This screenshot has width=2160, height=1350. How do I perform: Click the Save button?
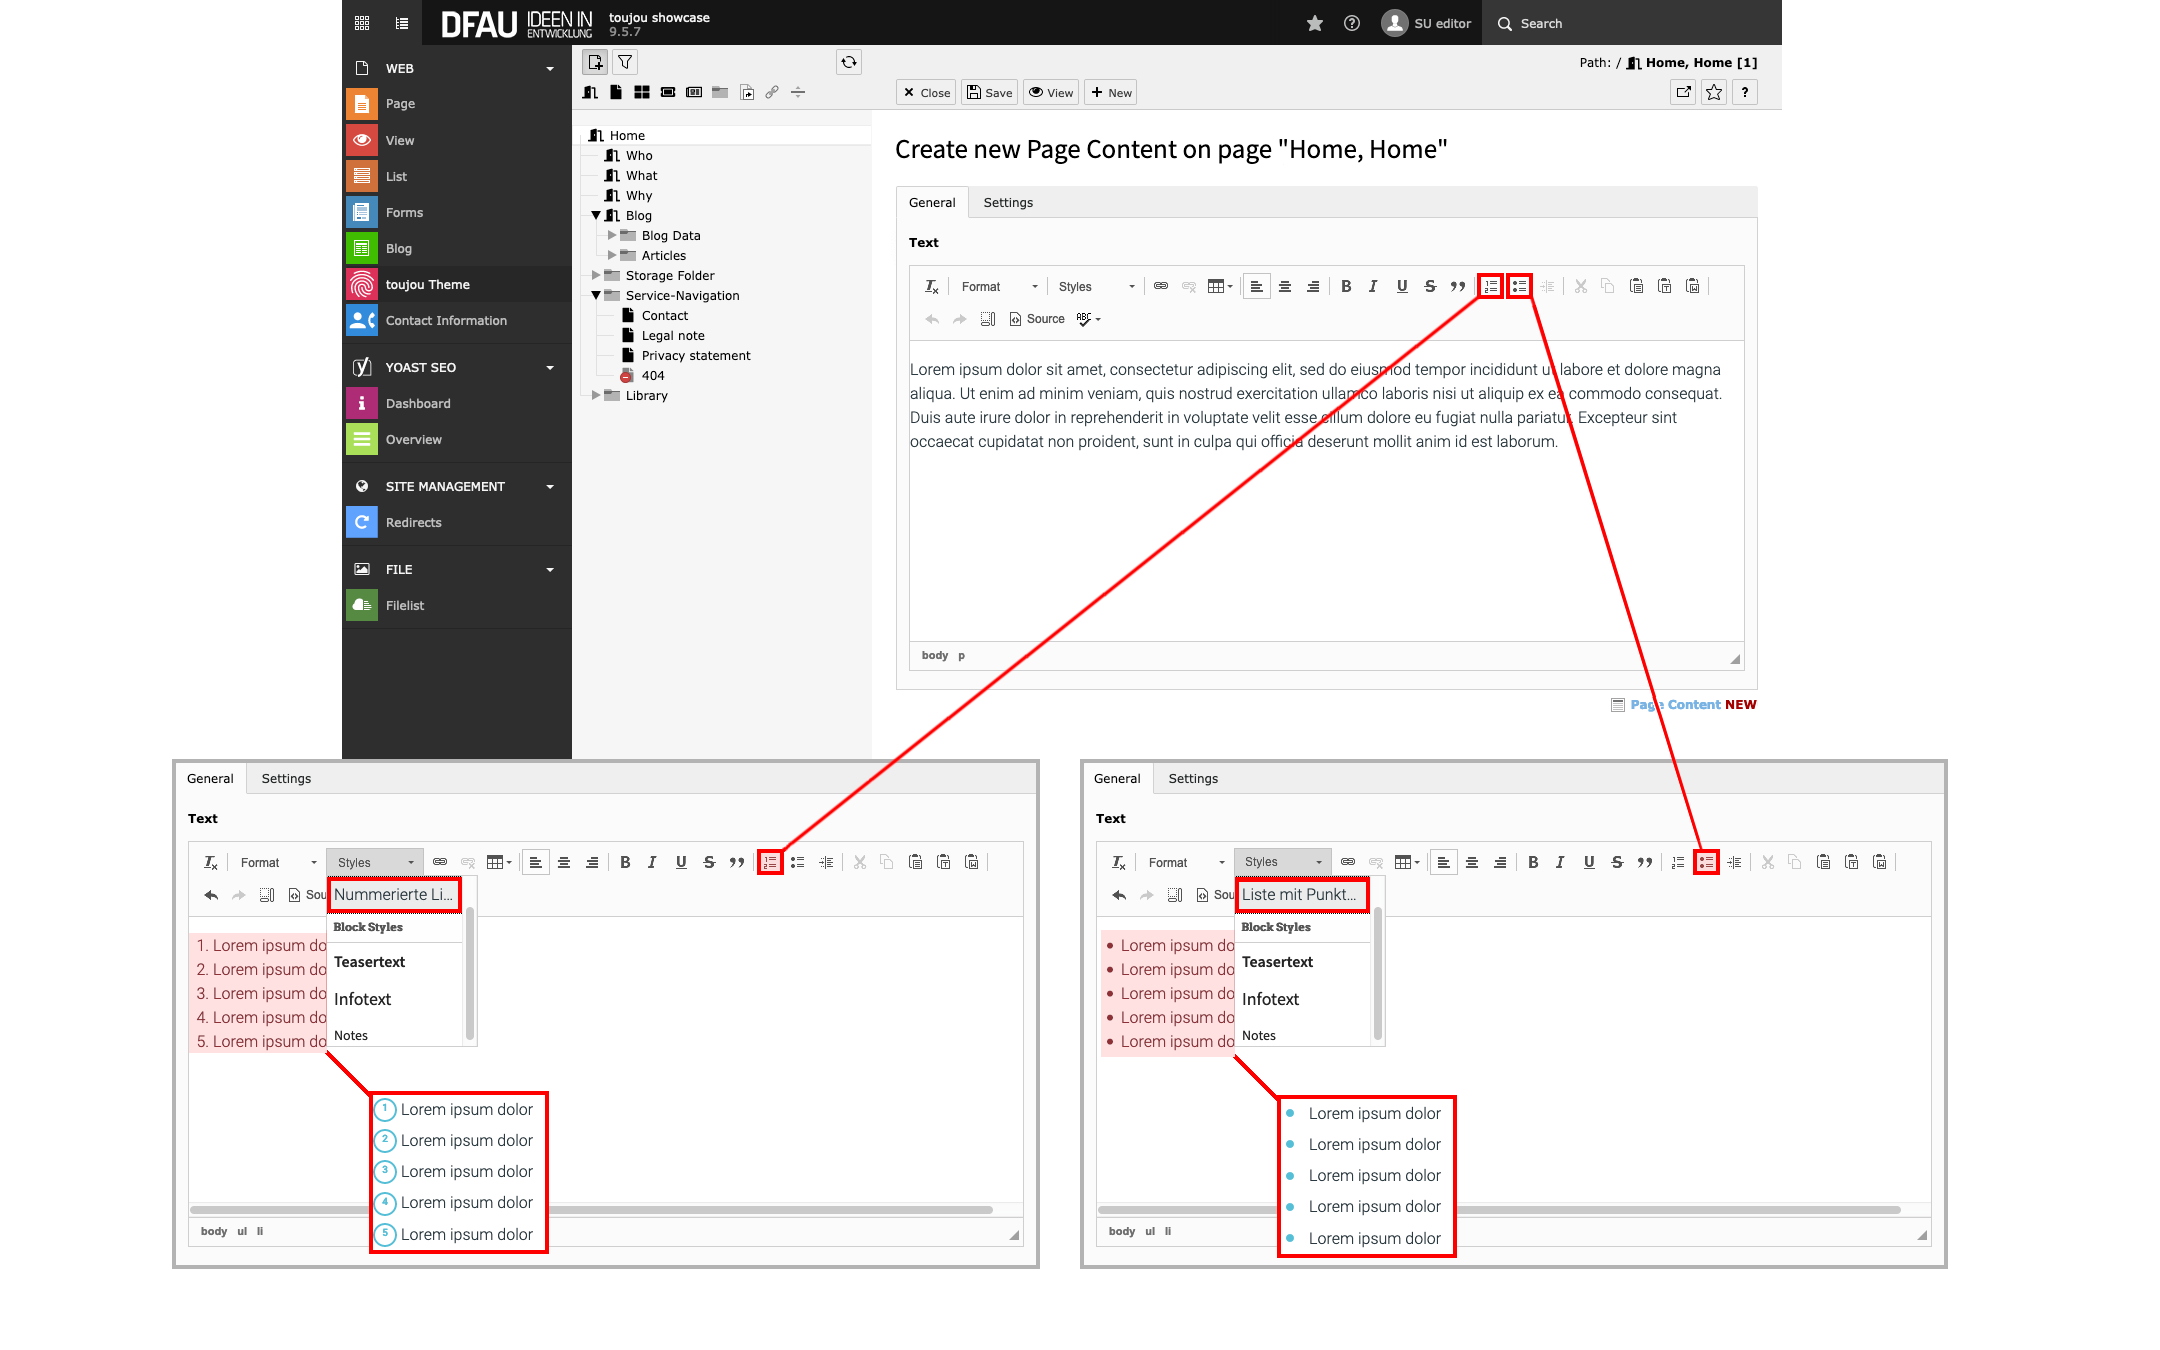coord(988,92)
